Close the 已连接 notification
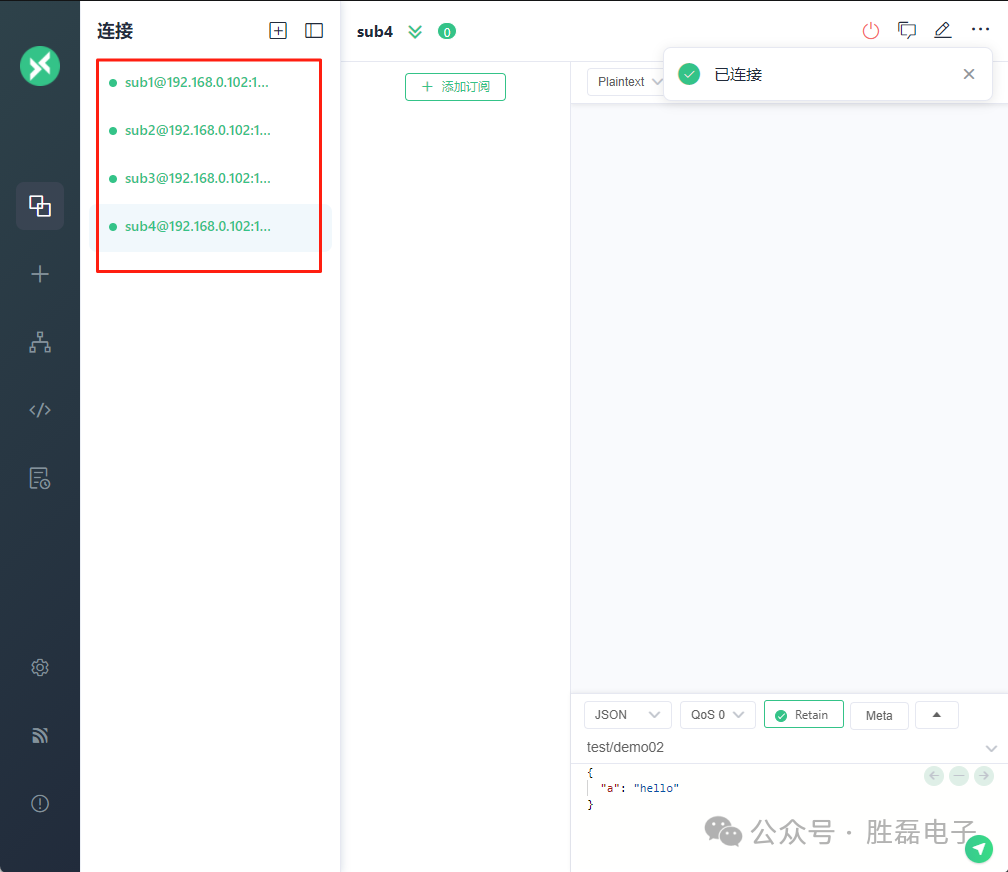This screenshot has height=872, width=1008. [x=969, y=74]
